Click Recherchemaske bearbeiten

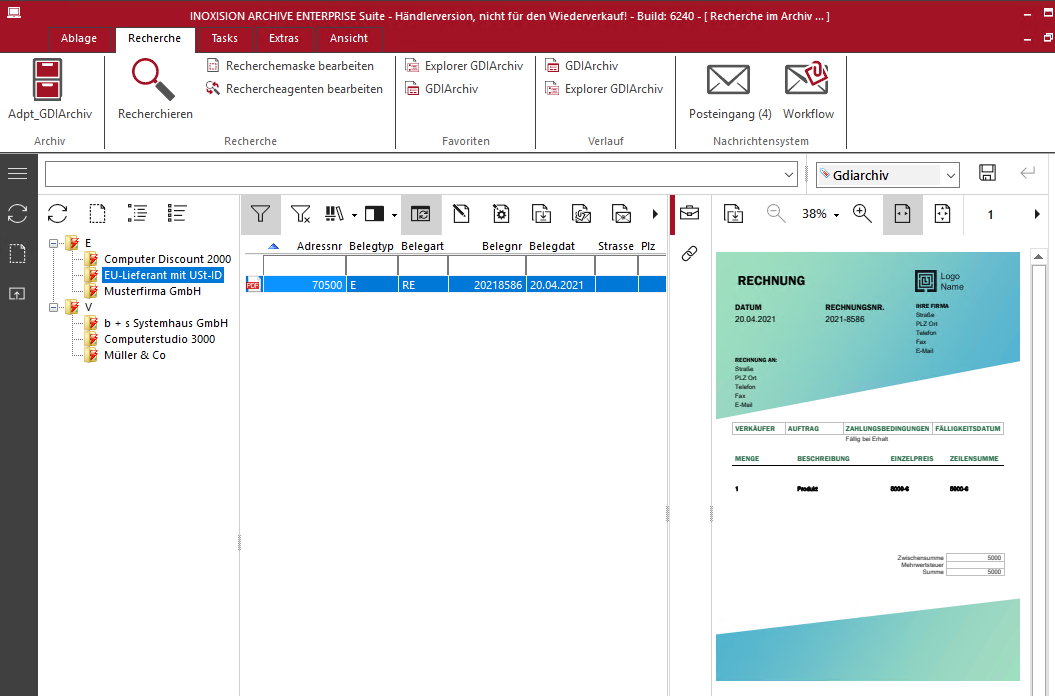point(299,66)
